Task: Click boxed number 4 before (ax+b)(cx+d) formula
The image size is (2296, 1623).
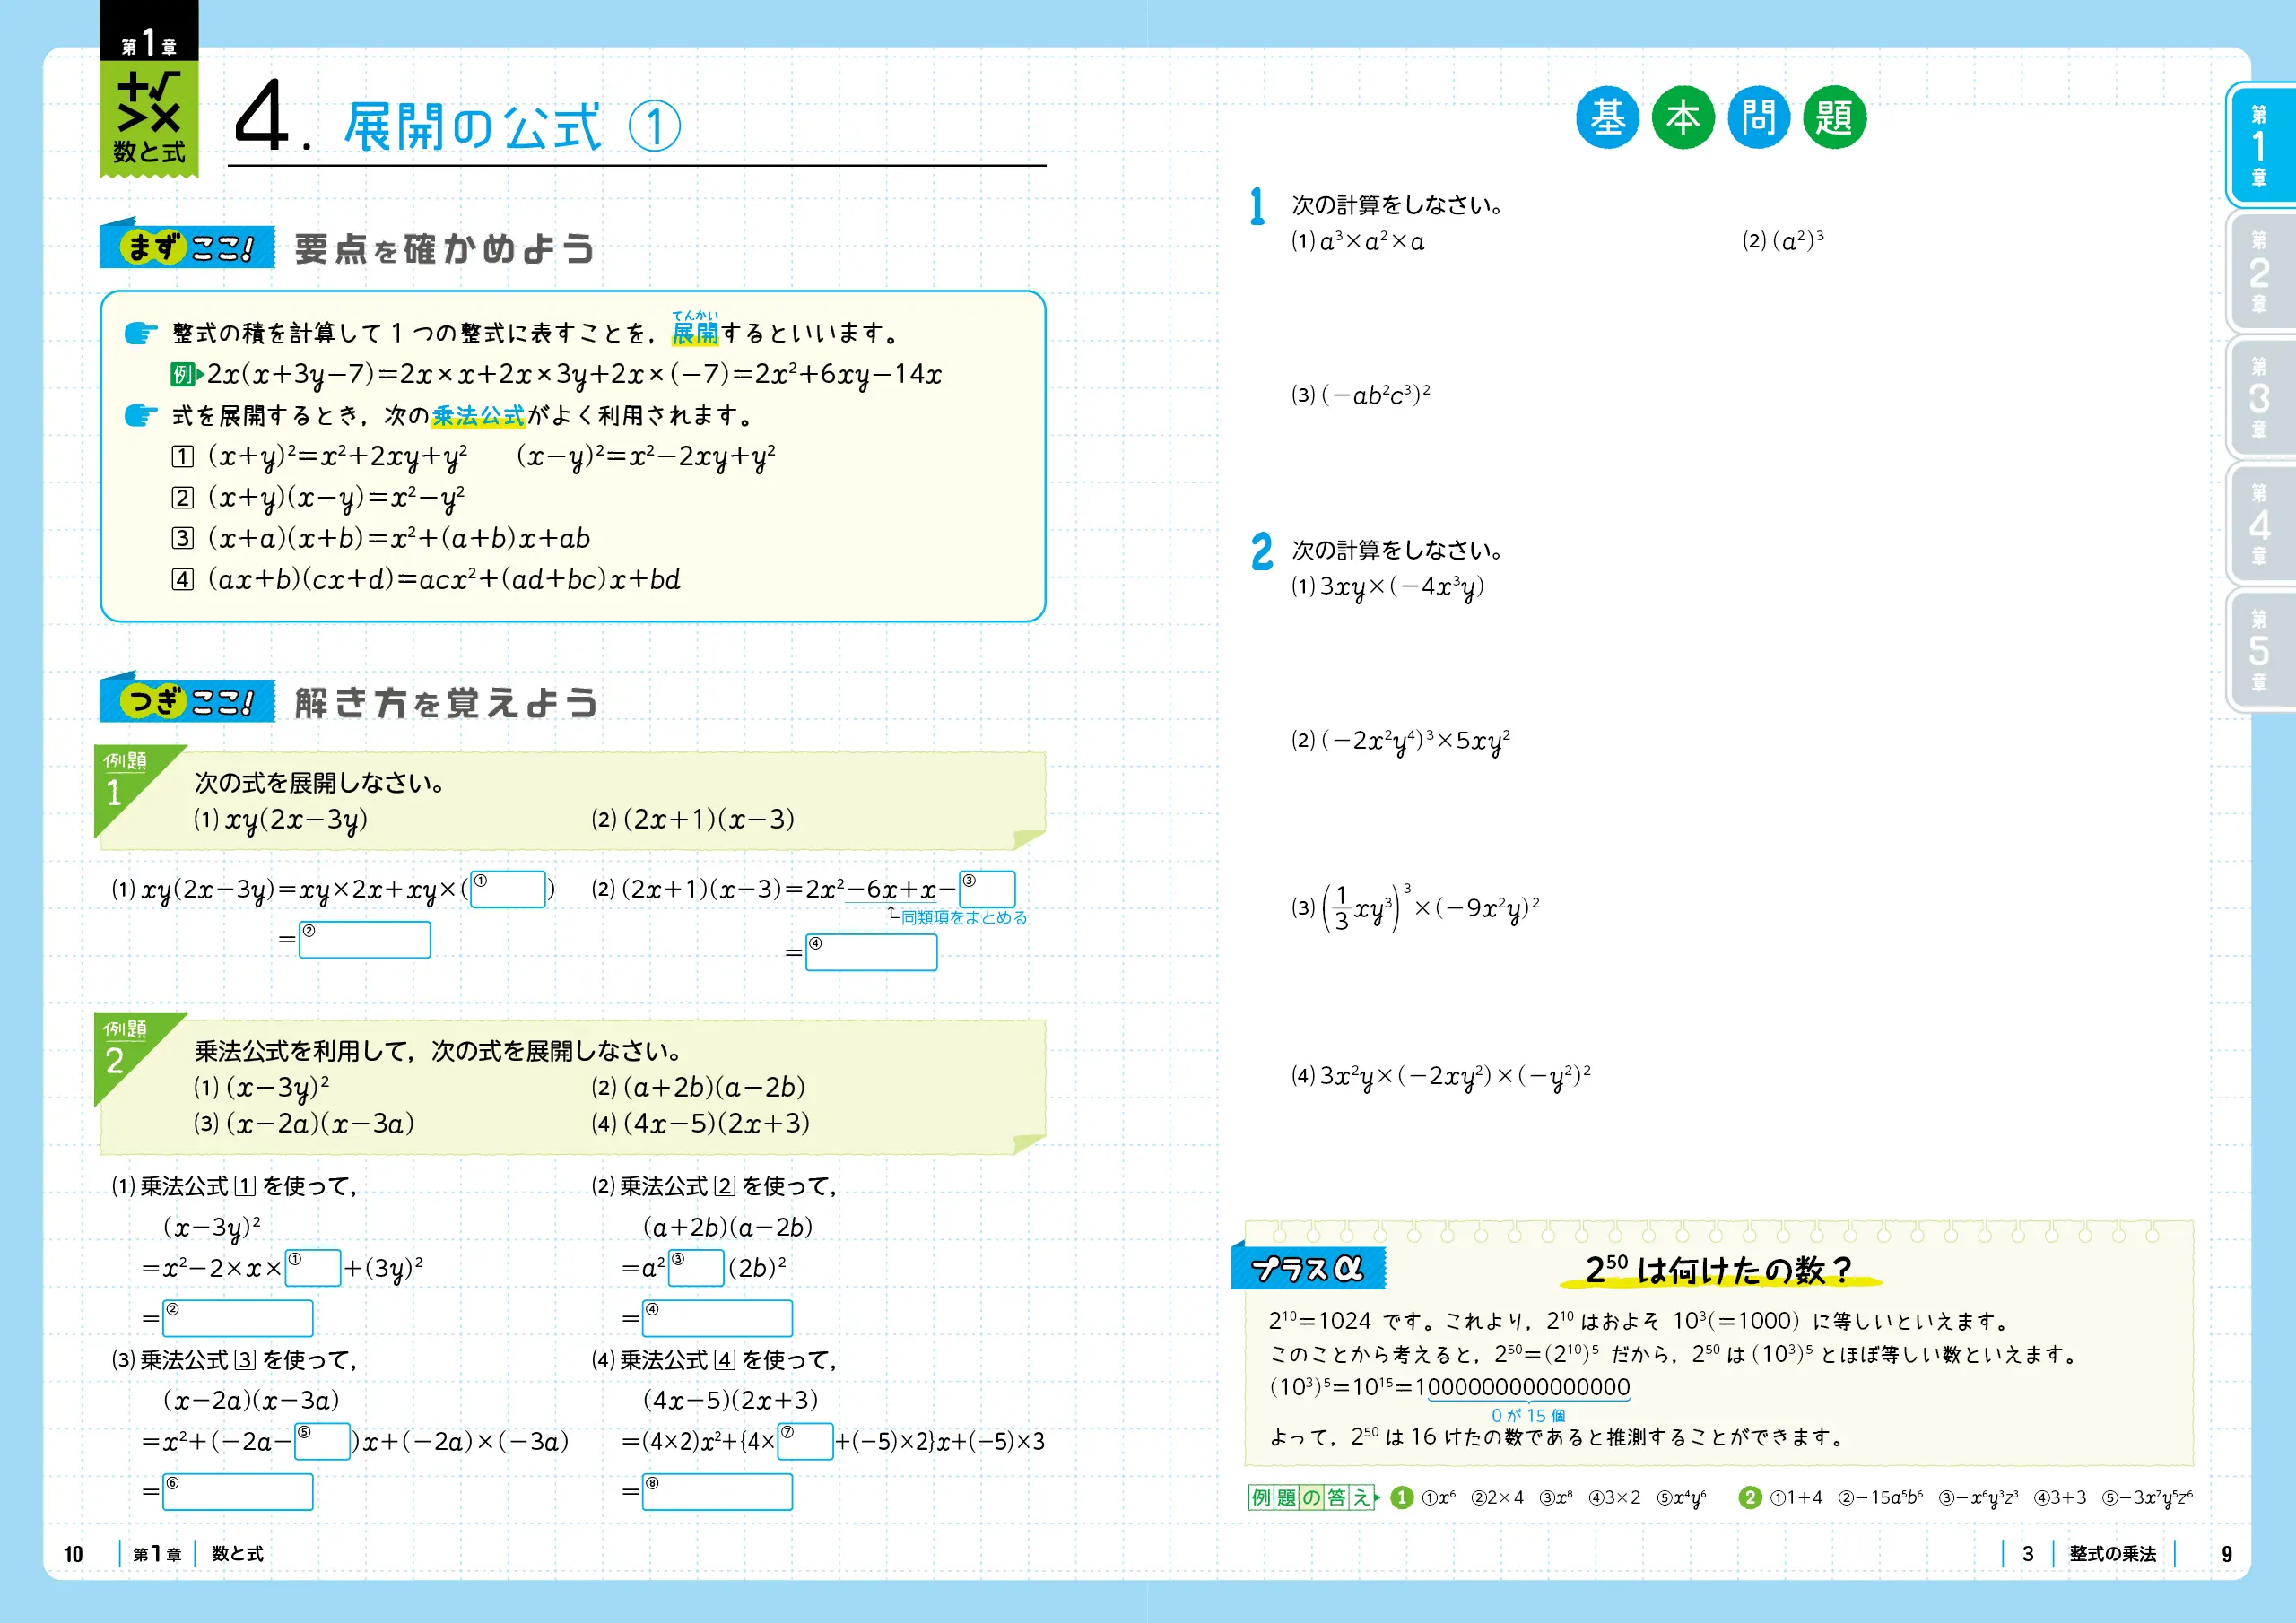Action: pyautogui.click(x=182, y=579)
